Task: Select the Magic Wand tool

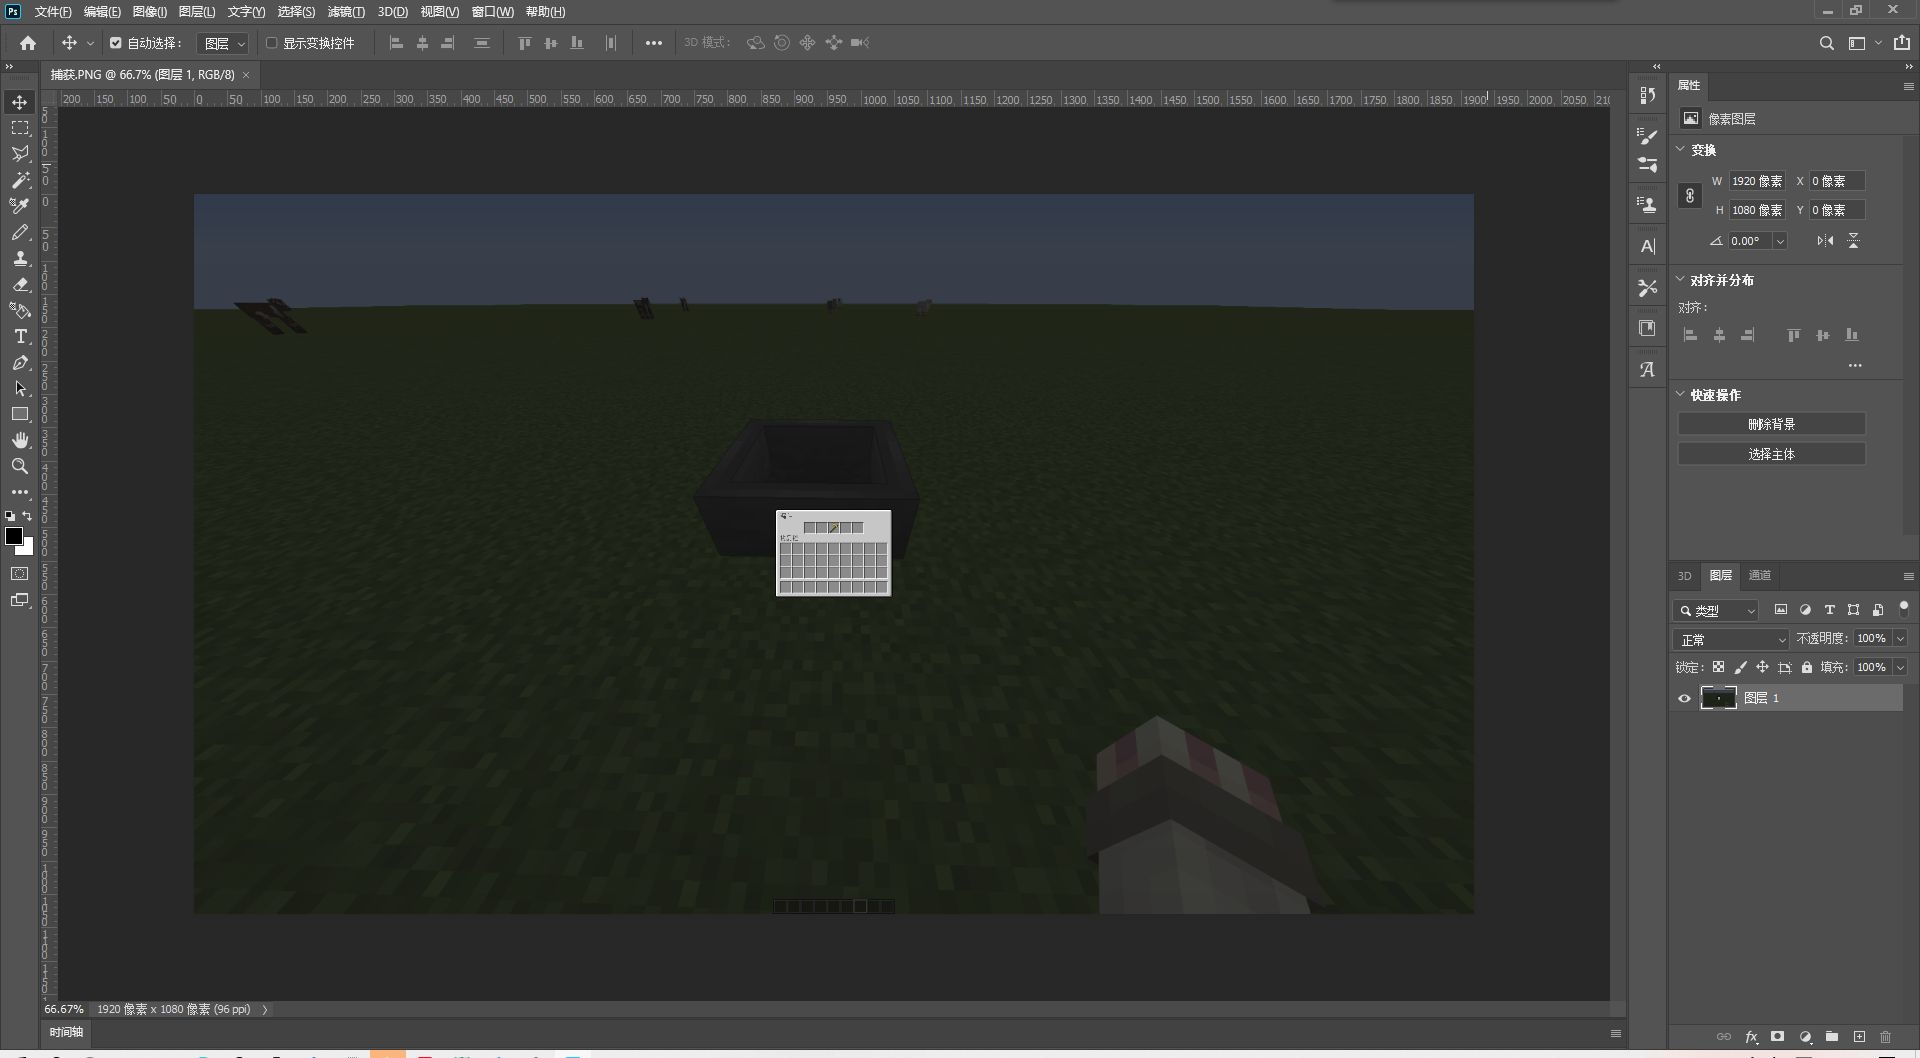Action: tap(20, 180)
